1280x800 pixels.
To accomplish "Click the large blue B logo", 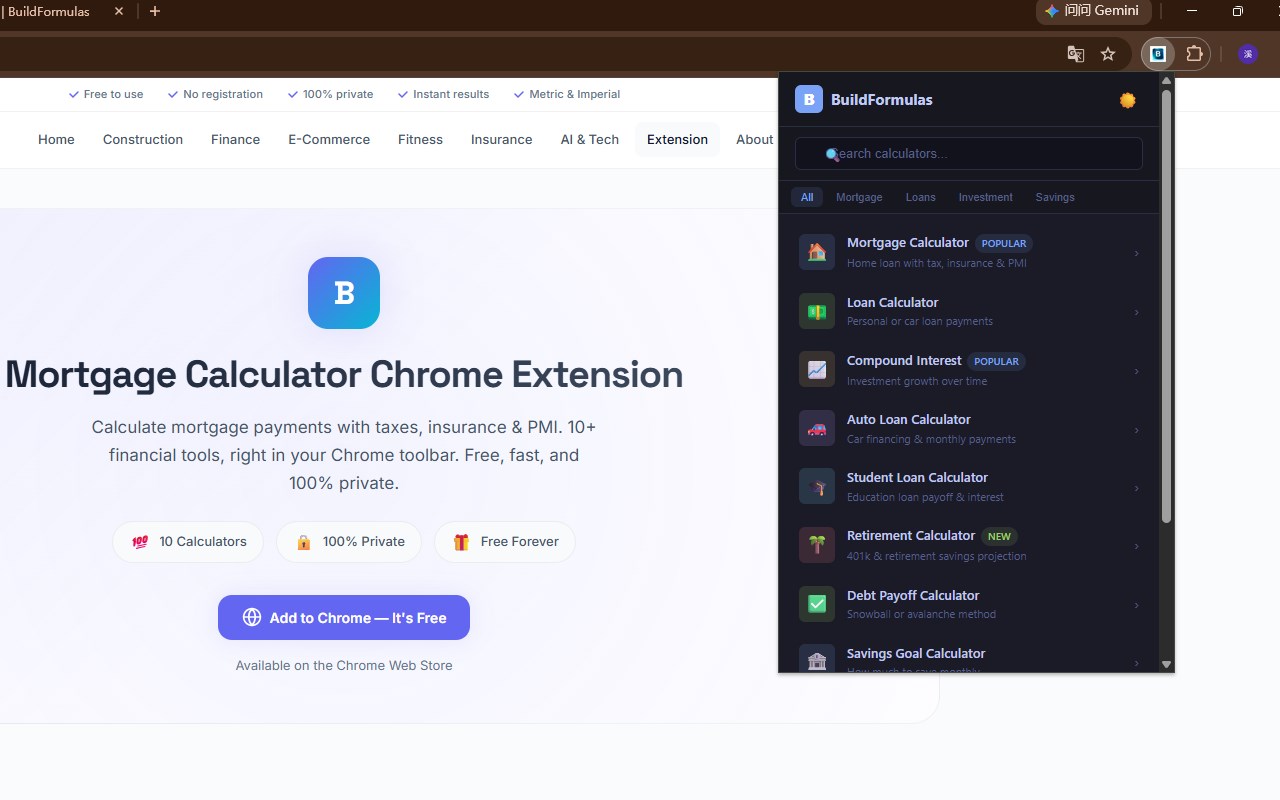I will (x=344, y=293).
